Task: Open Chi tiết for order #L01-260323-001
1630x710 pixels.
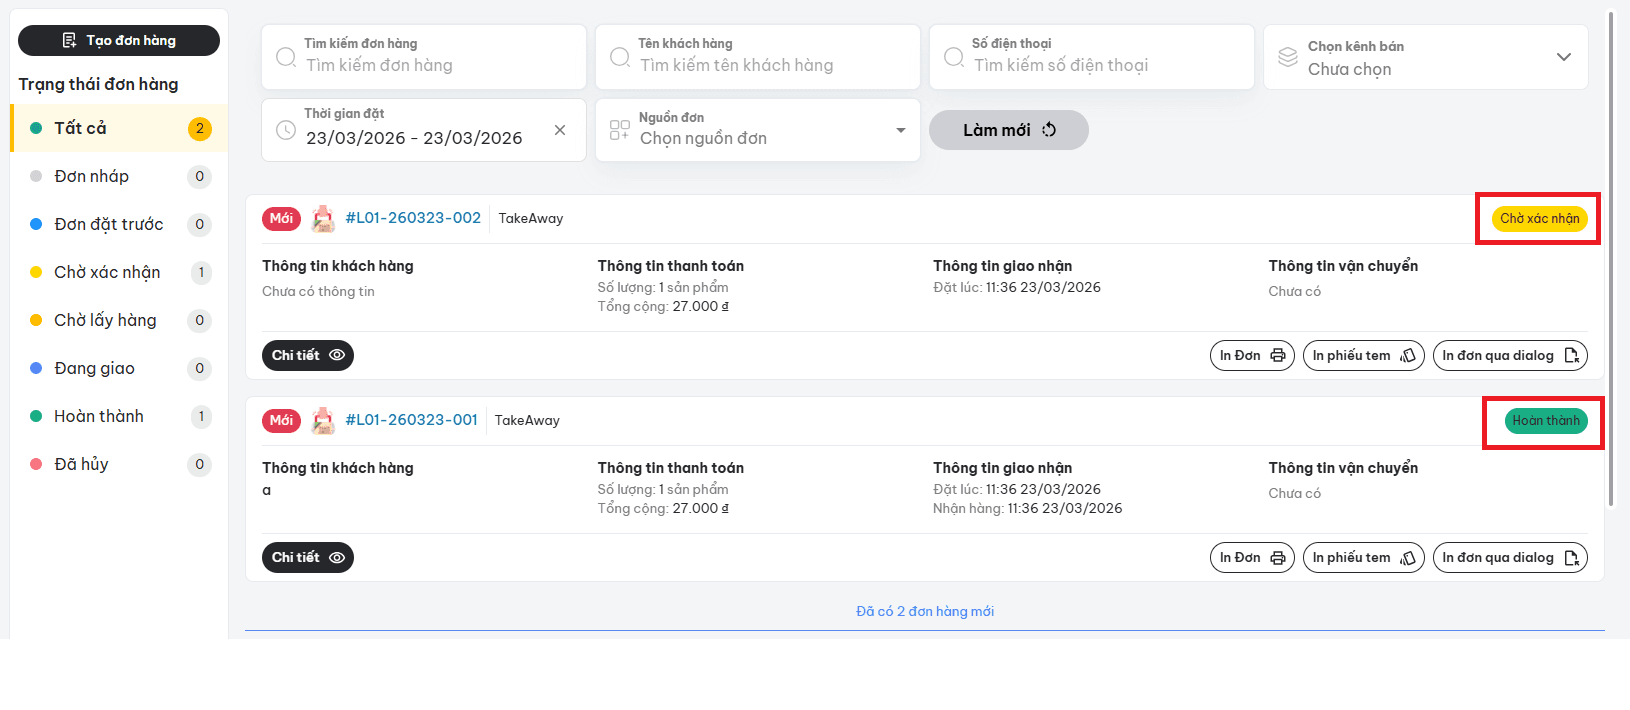Action: coord(308,557)
